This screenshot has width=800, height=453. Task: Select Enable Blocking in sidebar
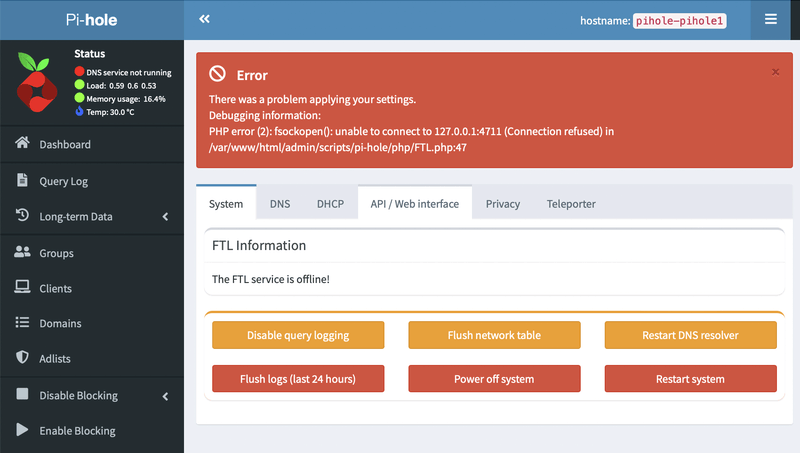(x=92, y=431)
